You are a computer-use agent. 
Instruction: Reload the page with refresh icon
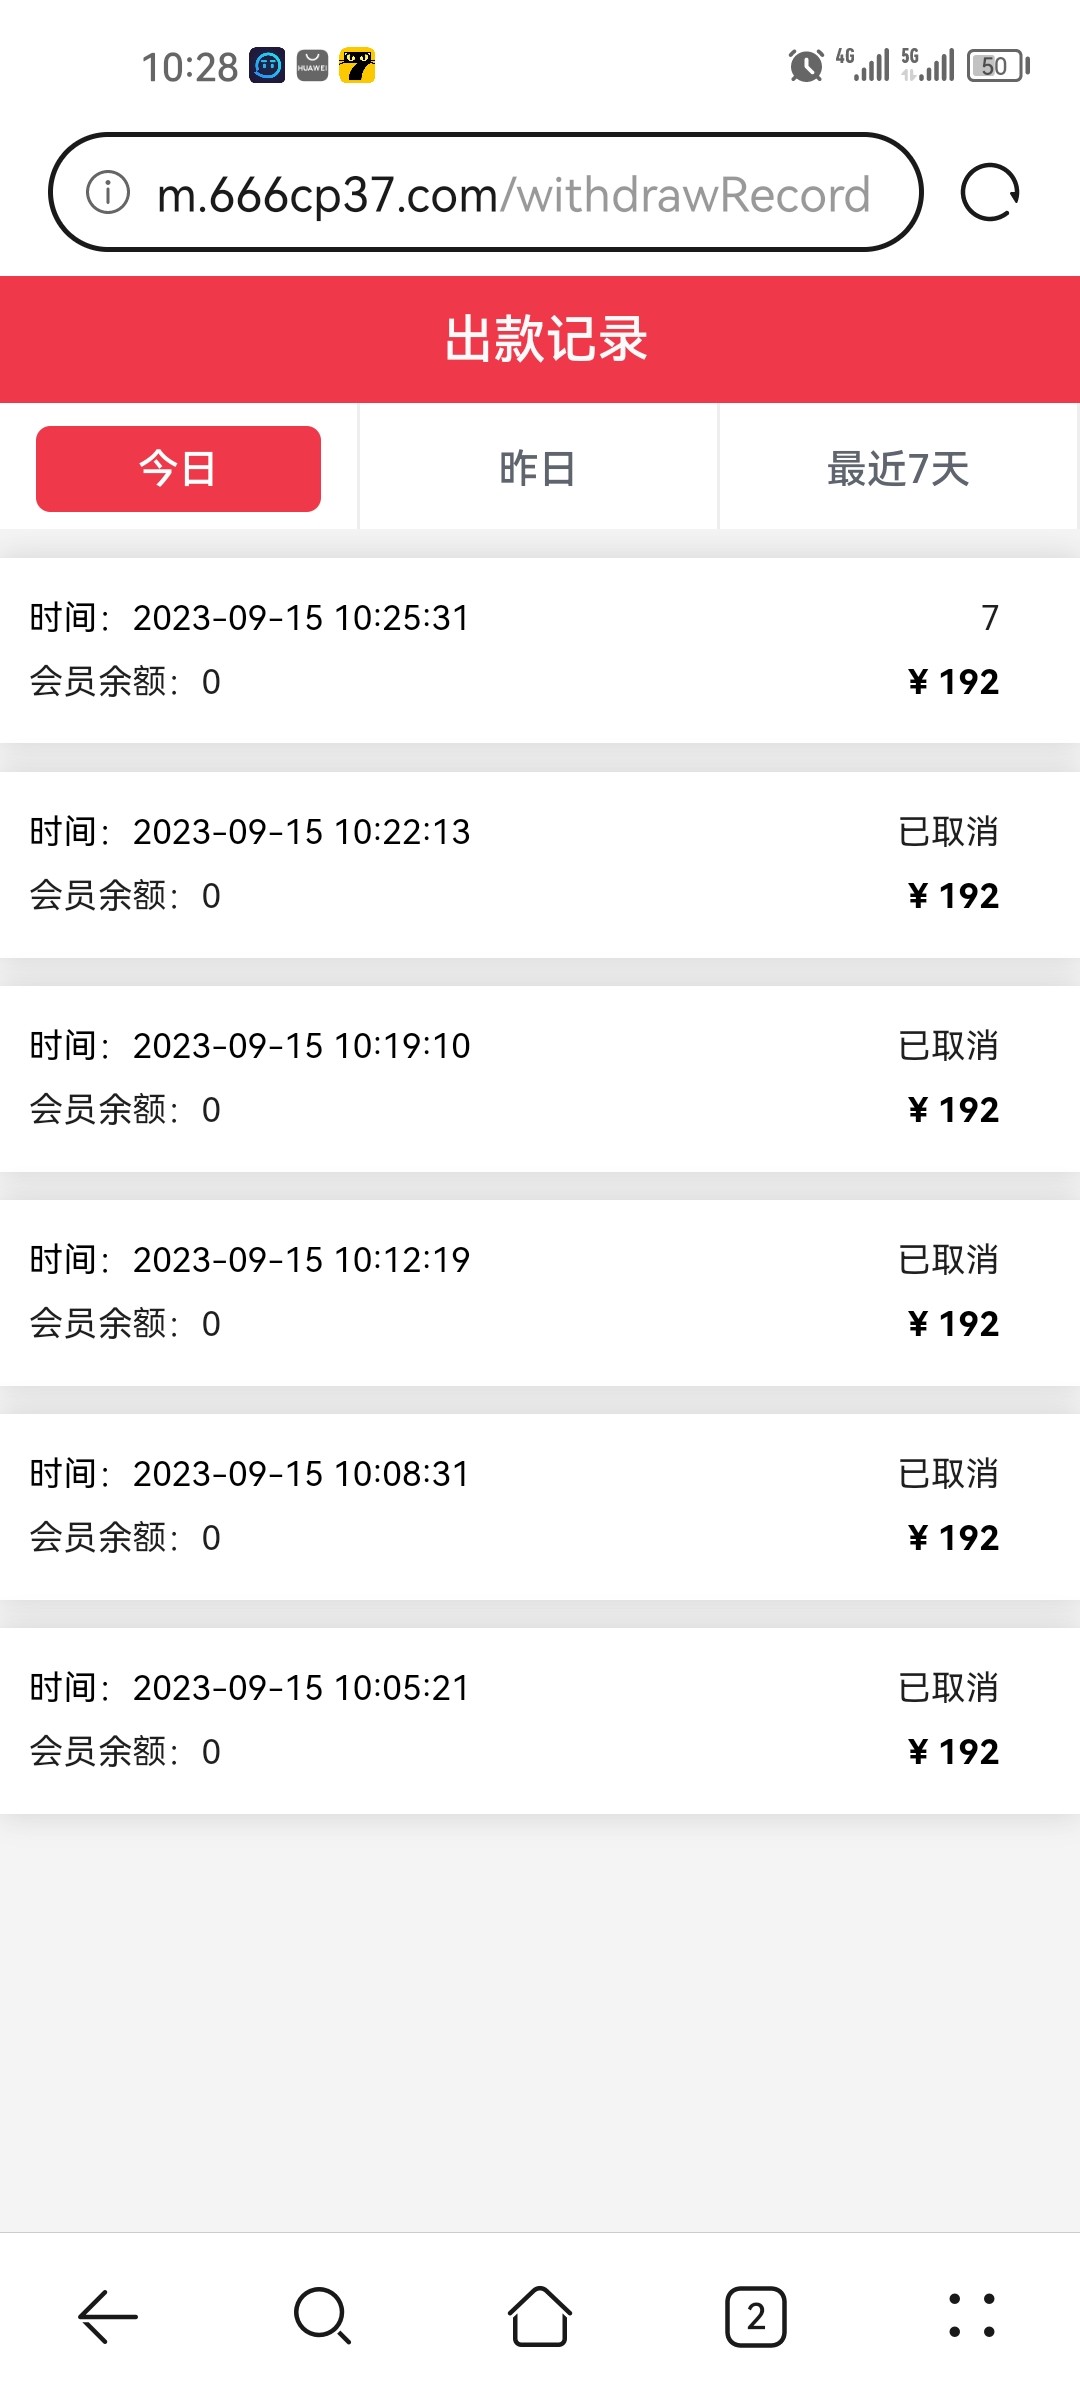(x=989, y=192)
